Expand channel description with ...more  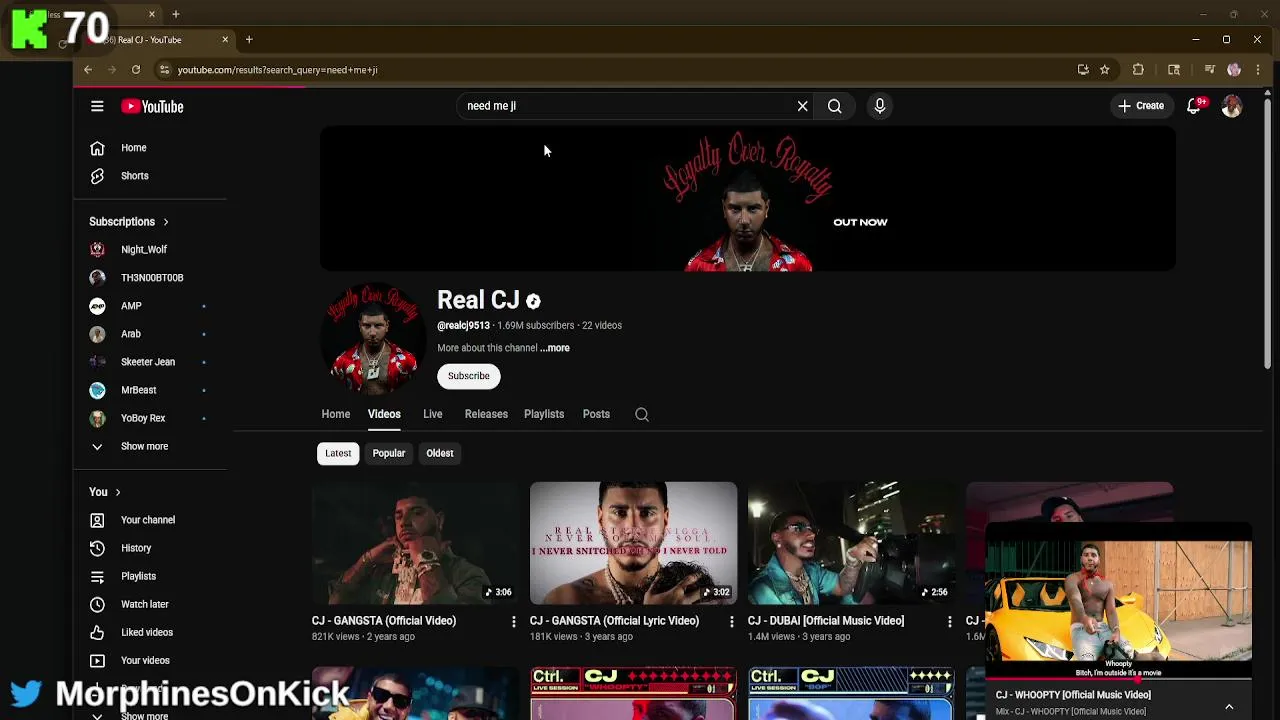coord(555,348)
